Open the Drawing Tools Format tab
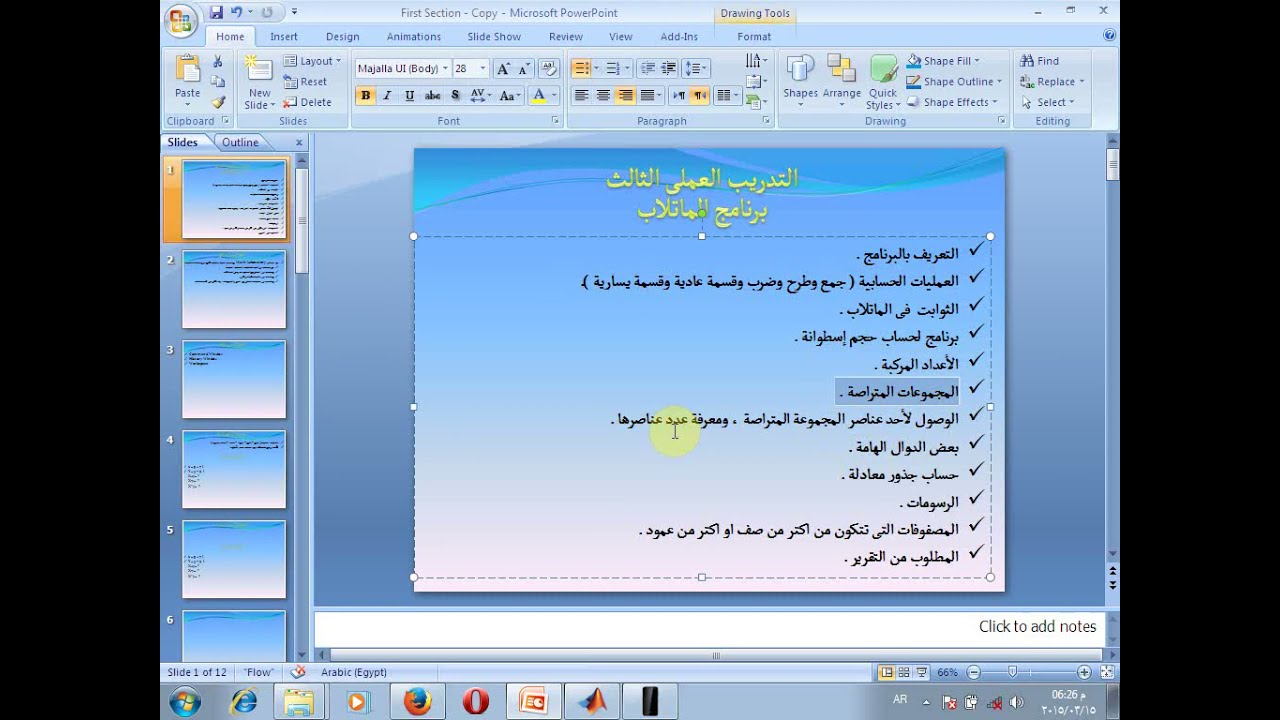Screen dimensions: 1280x720 point(754,36)
